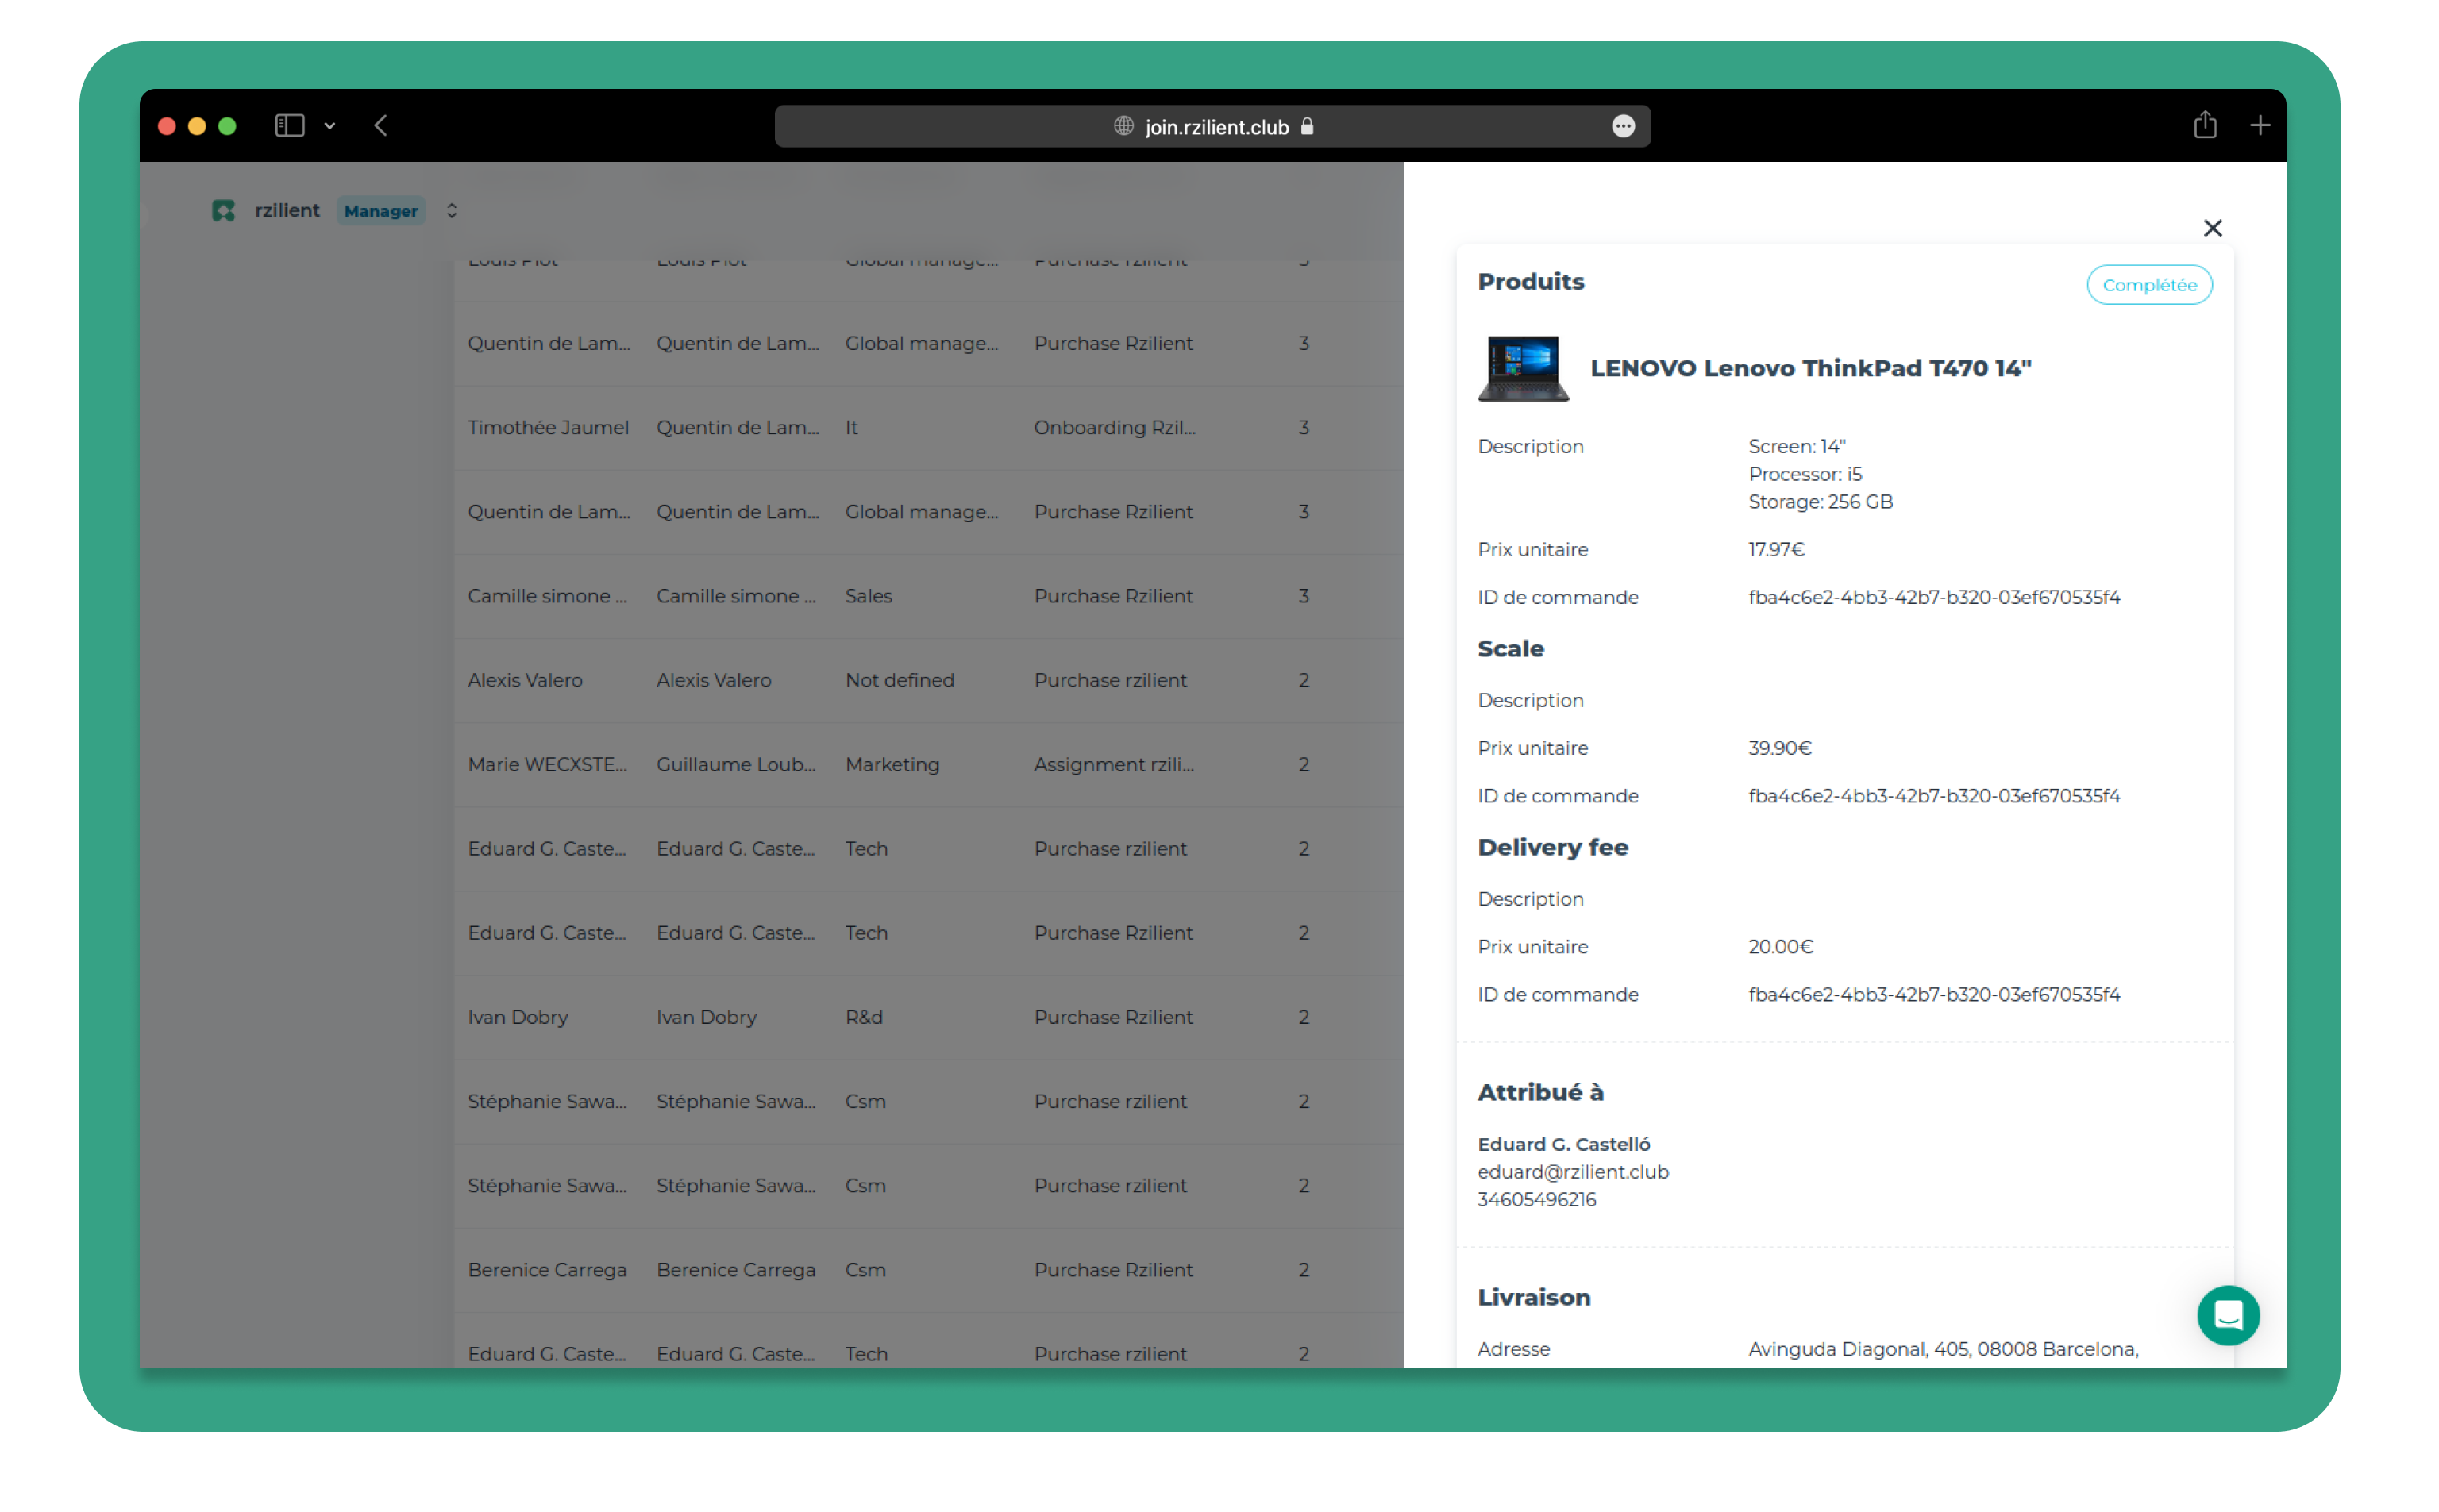The height and width of the screenshot is (1512, 2439).
Task: Click the Lenovo ThinkPad product thumbnail
Action: 1522,368
